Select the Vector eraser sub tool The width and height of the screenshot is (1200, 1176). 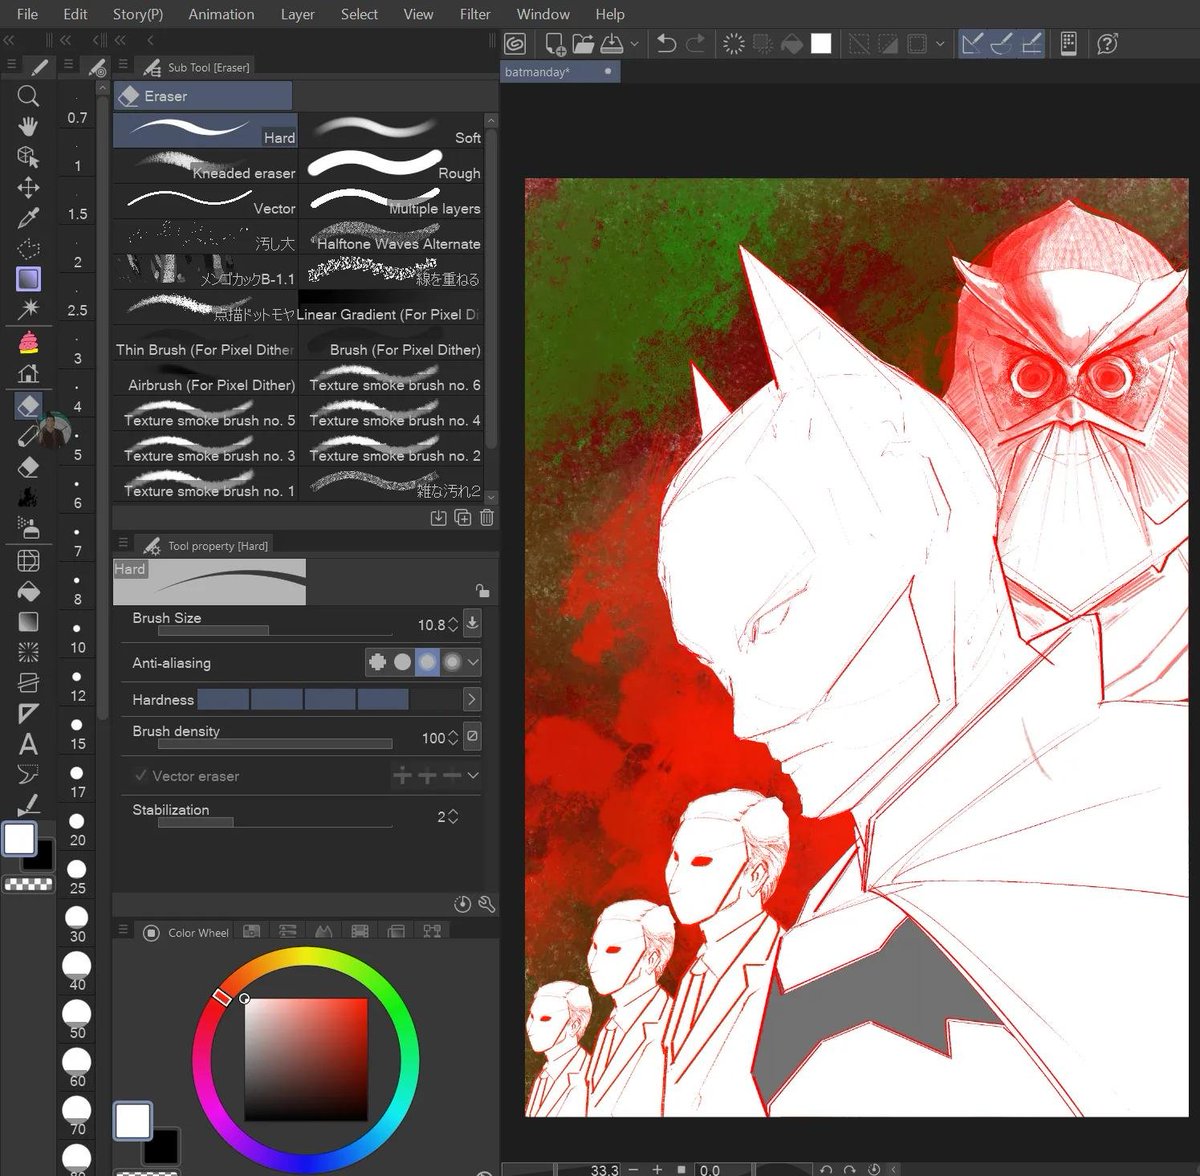click(206, 201)
